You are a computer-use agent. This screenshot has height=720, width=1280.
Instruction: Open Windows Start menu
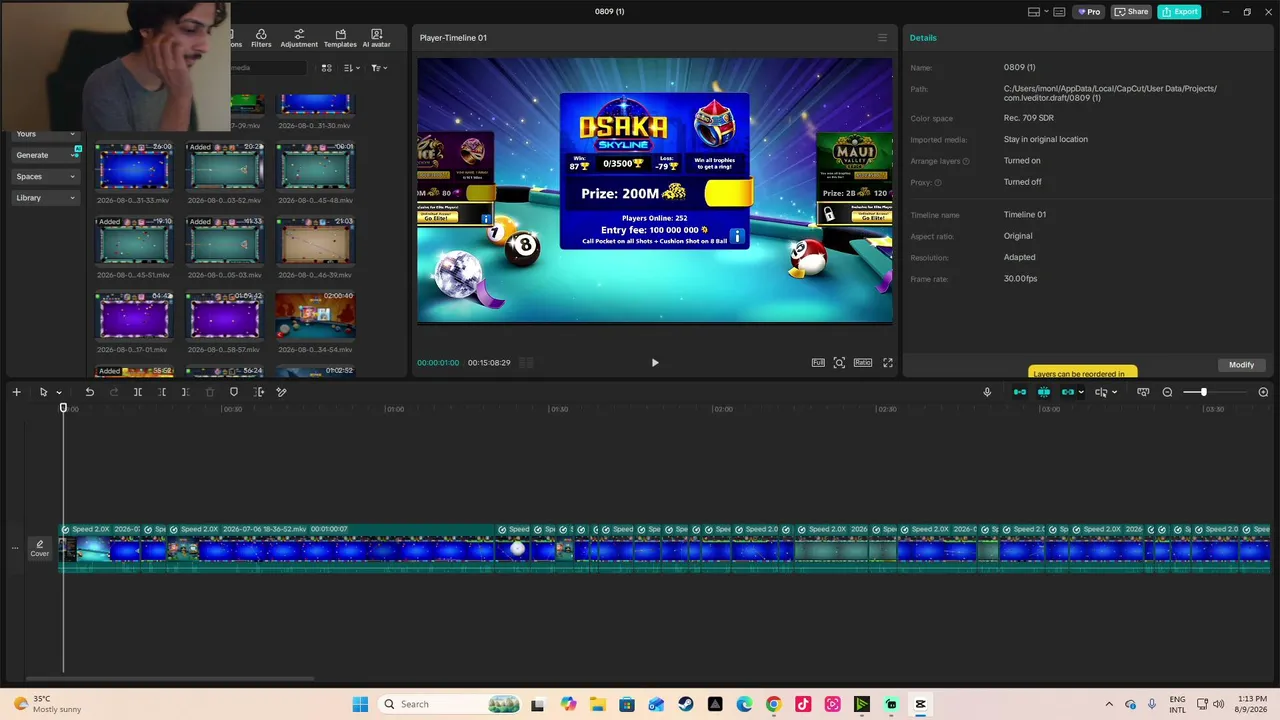click(x=360, y=704)
